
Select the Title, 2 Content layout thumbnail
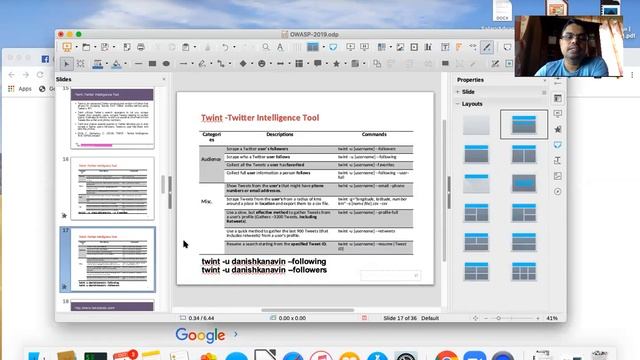[524, 154]
